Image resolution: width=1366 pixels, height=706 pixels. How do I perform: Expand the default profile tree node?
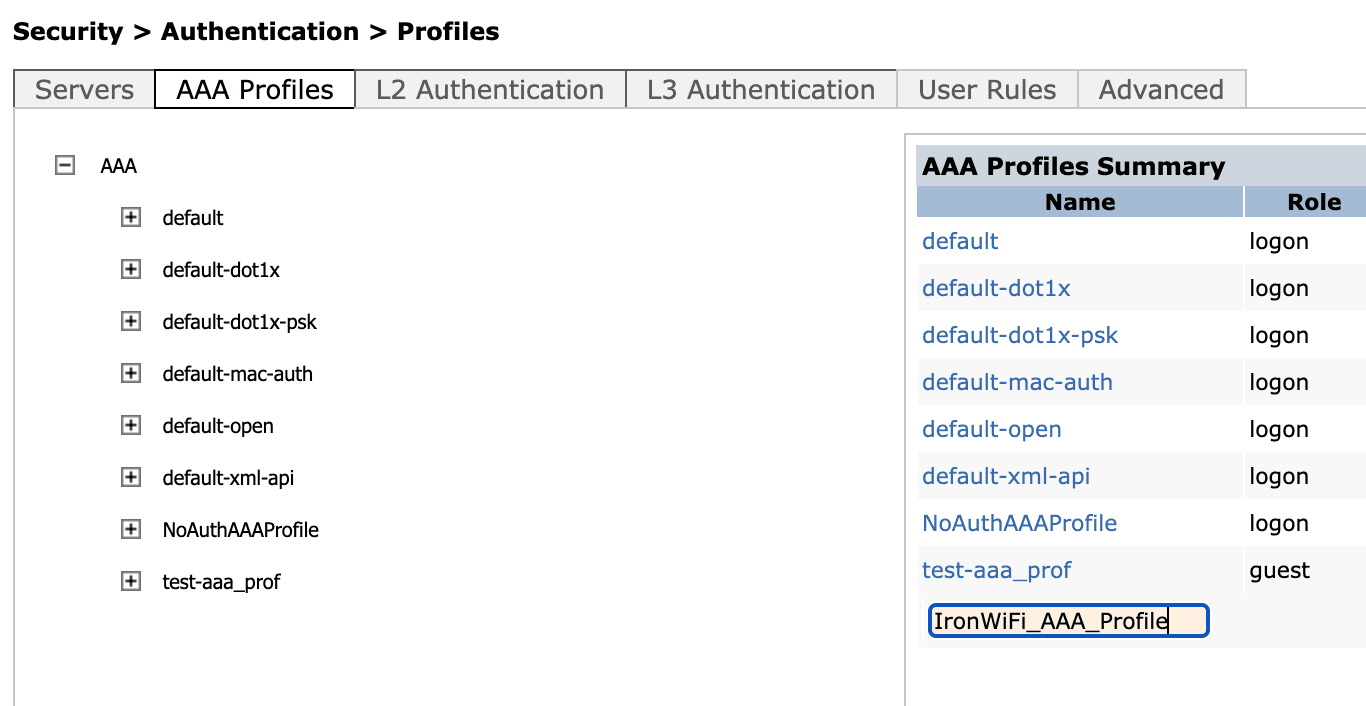tap(130, 218)
